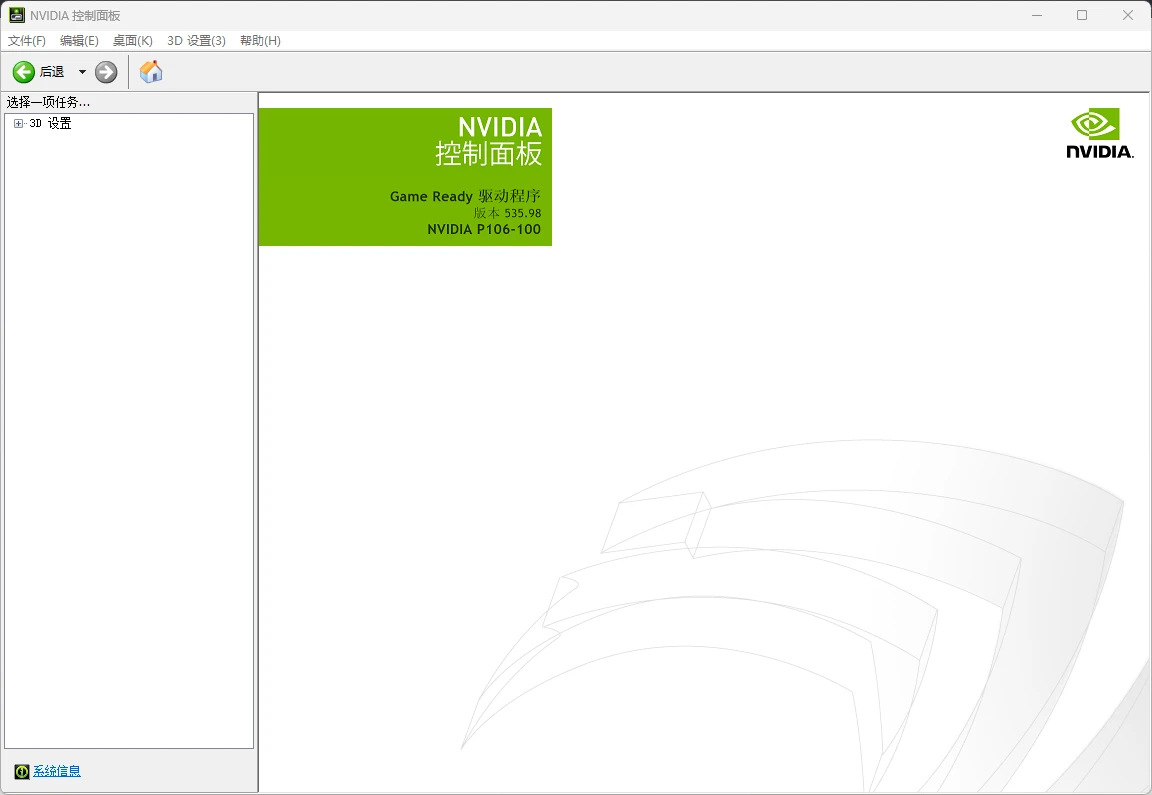Screen dimensions: 1152x795
Task: Open the back history dropdown arrow
Action: click(x=82, y=72)
